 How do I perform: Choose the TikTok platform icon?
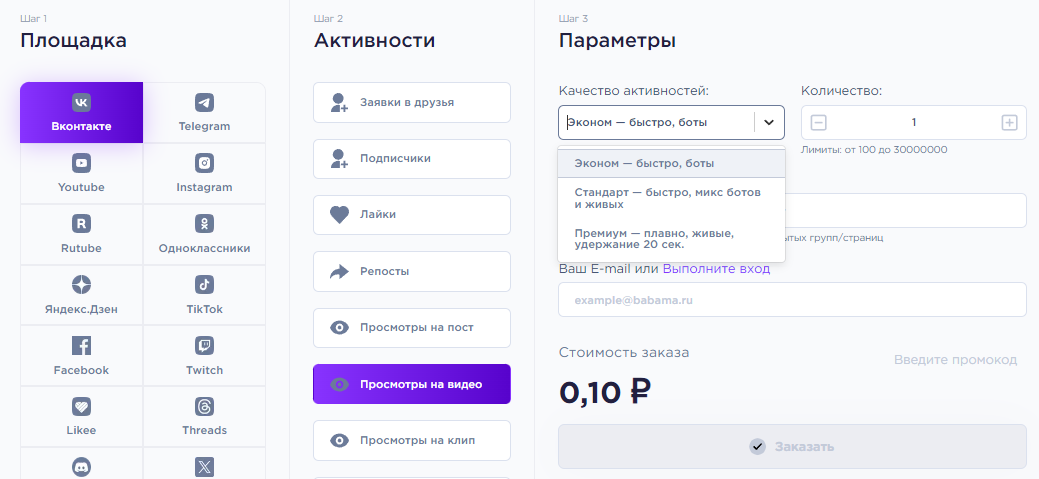(x=204, y=285)
